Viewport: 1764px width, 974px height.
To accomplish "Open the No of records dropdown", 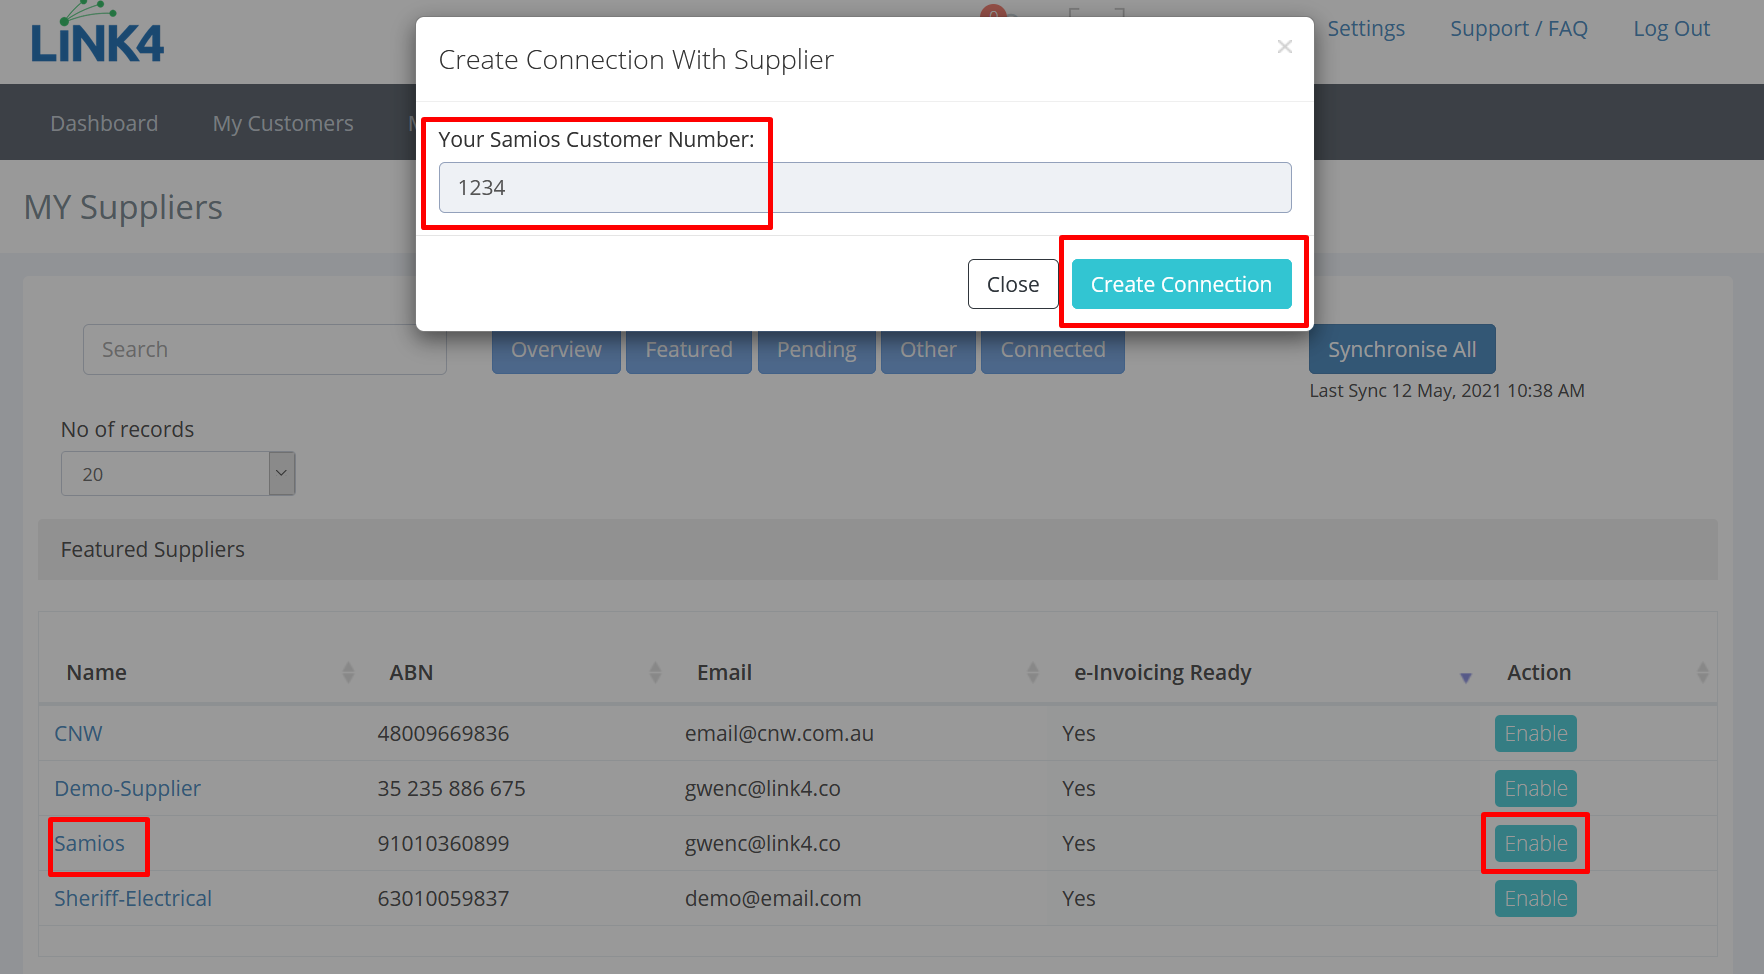I will tap(178, 474).
